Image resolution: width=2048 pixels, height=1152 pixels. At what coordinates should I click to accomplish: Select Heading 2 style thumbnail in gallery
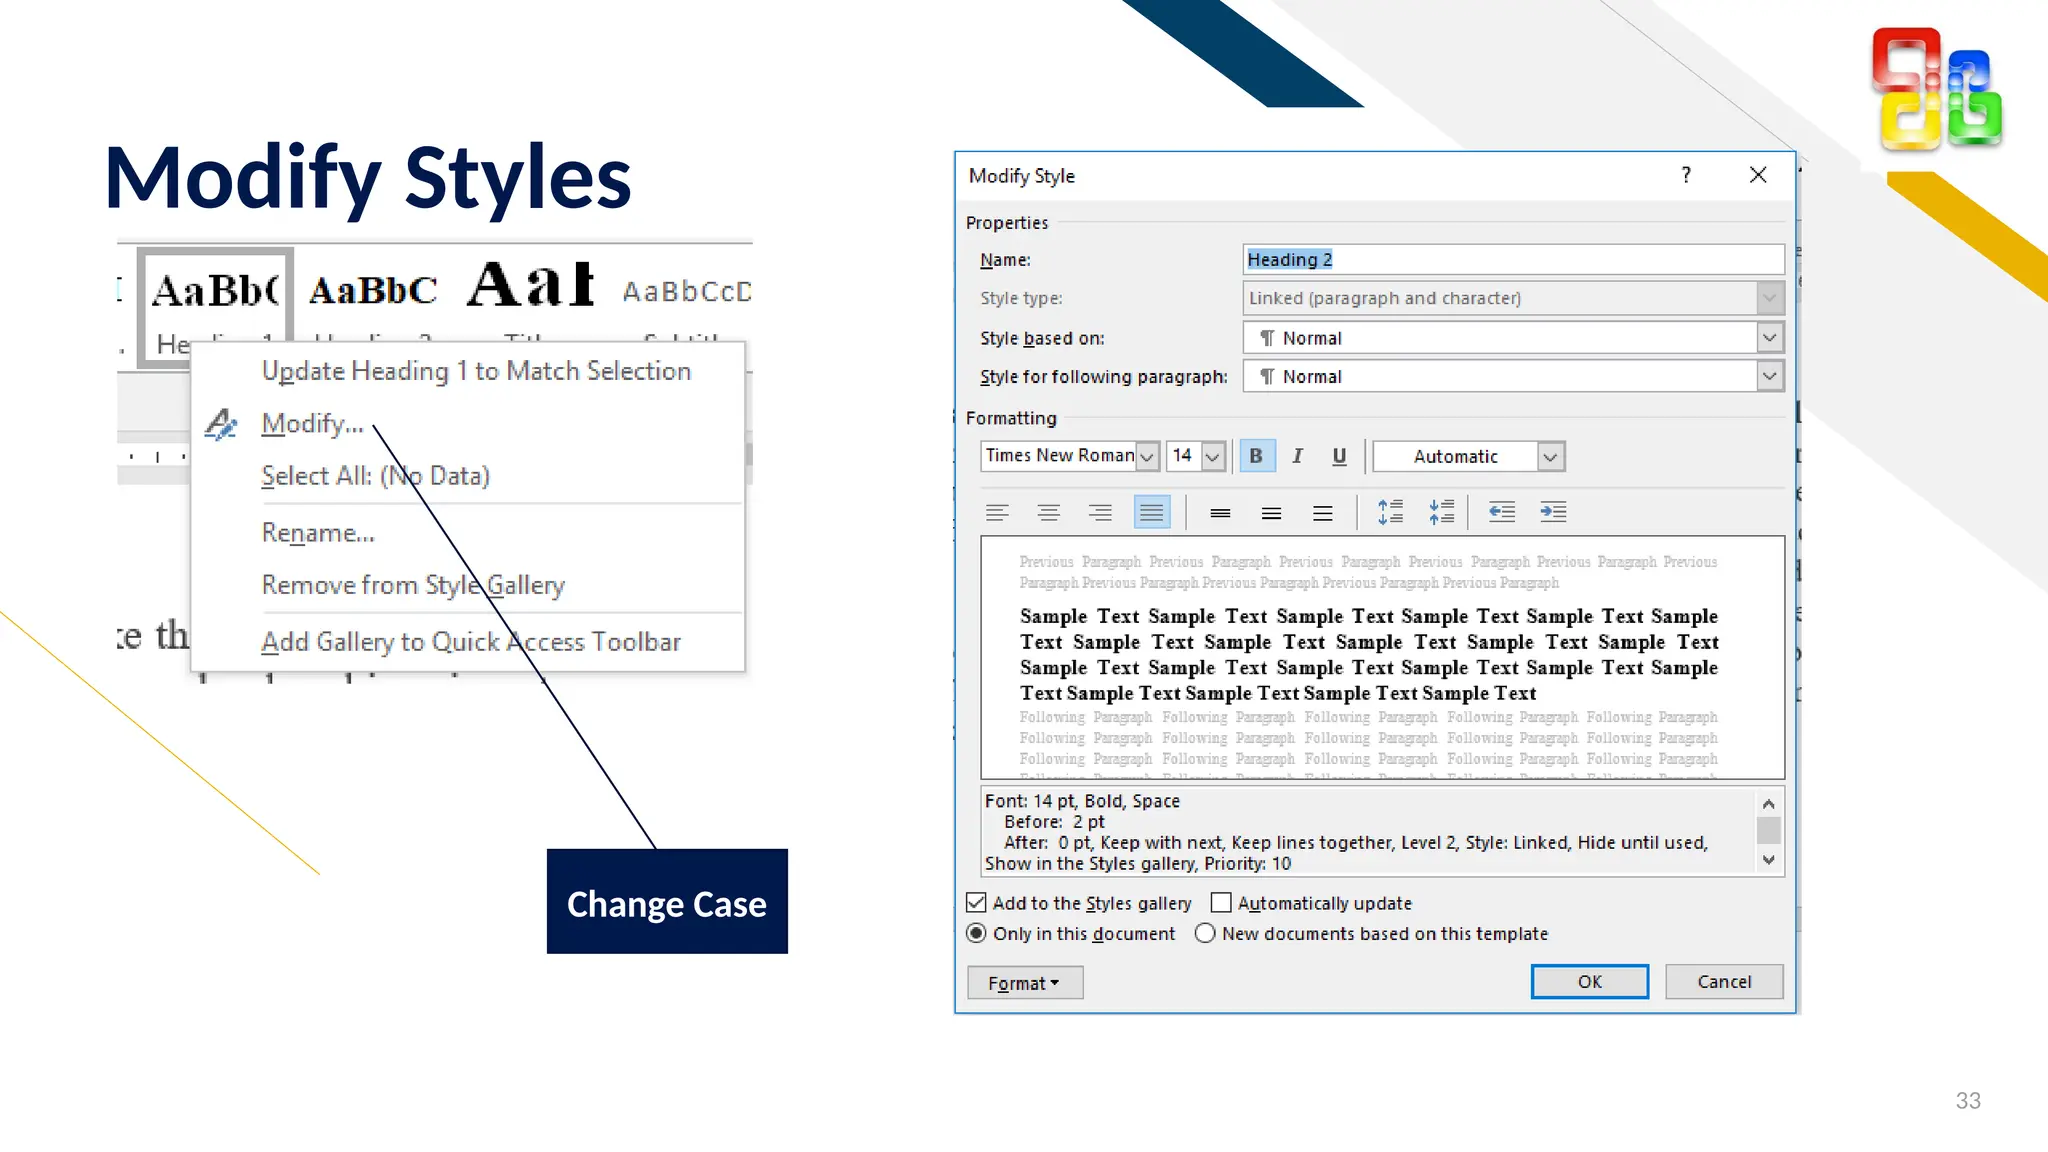point(373,300)
